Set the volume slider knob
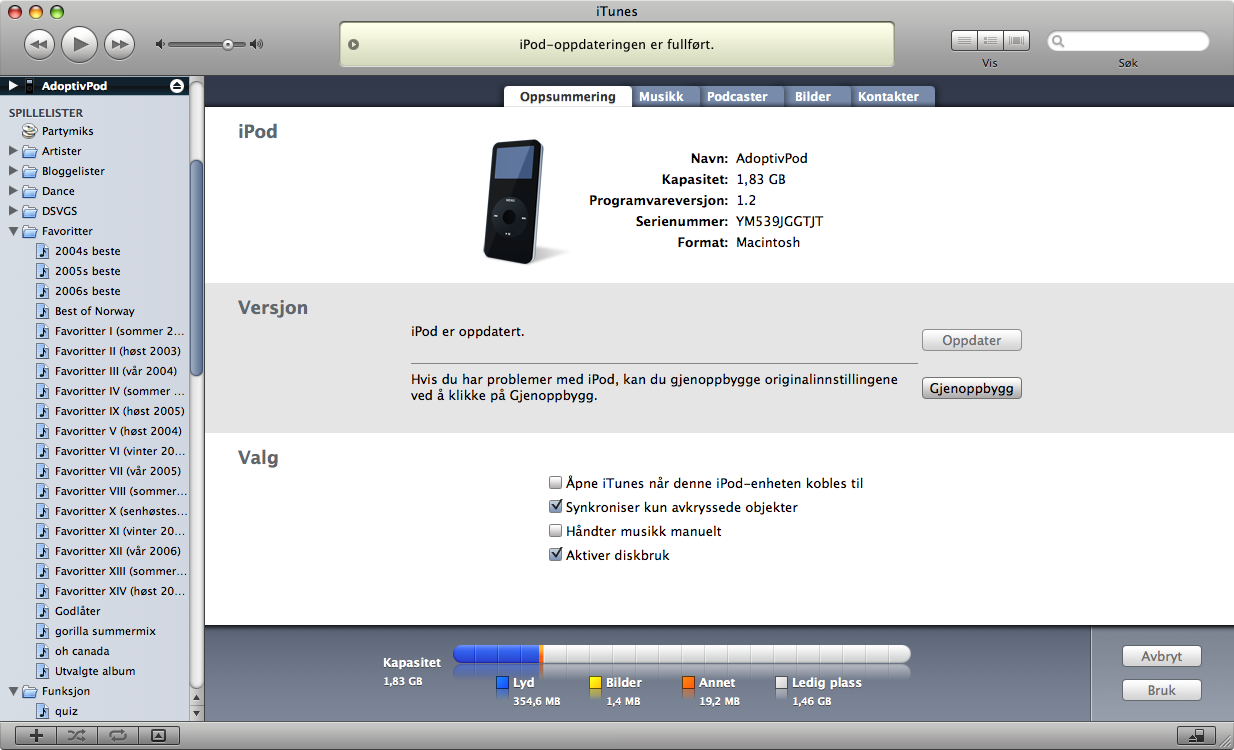Viewport: 1234px width, 750px height. coord(228,44)
